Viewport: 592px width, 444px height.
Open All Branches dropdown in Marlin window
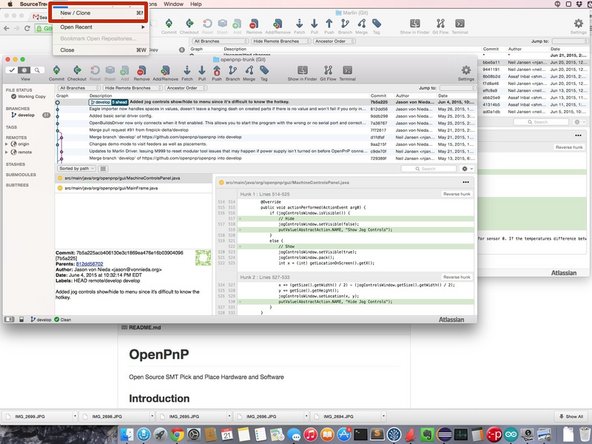[219, 41]
